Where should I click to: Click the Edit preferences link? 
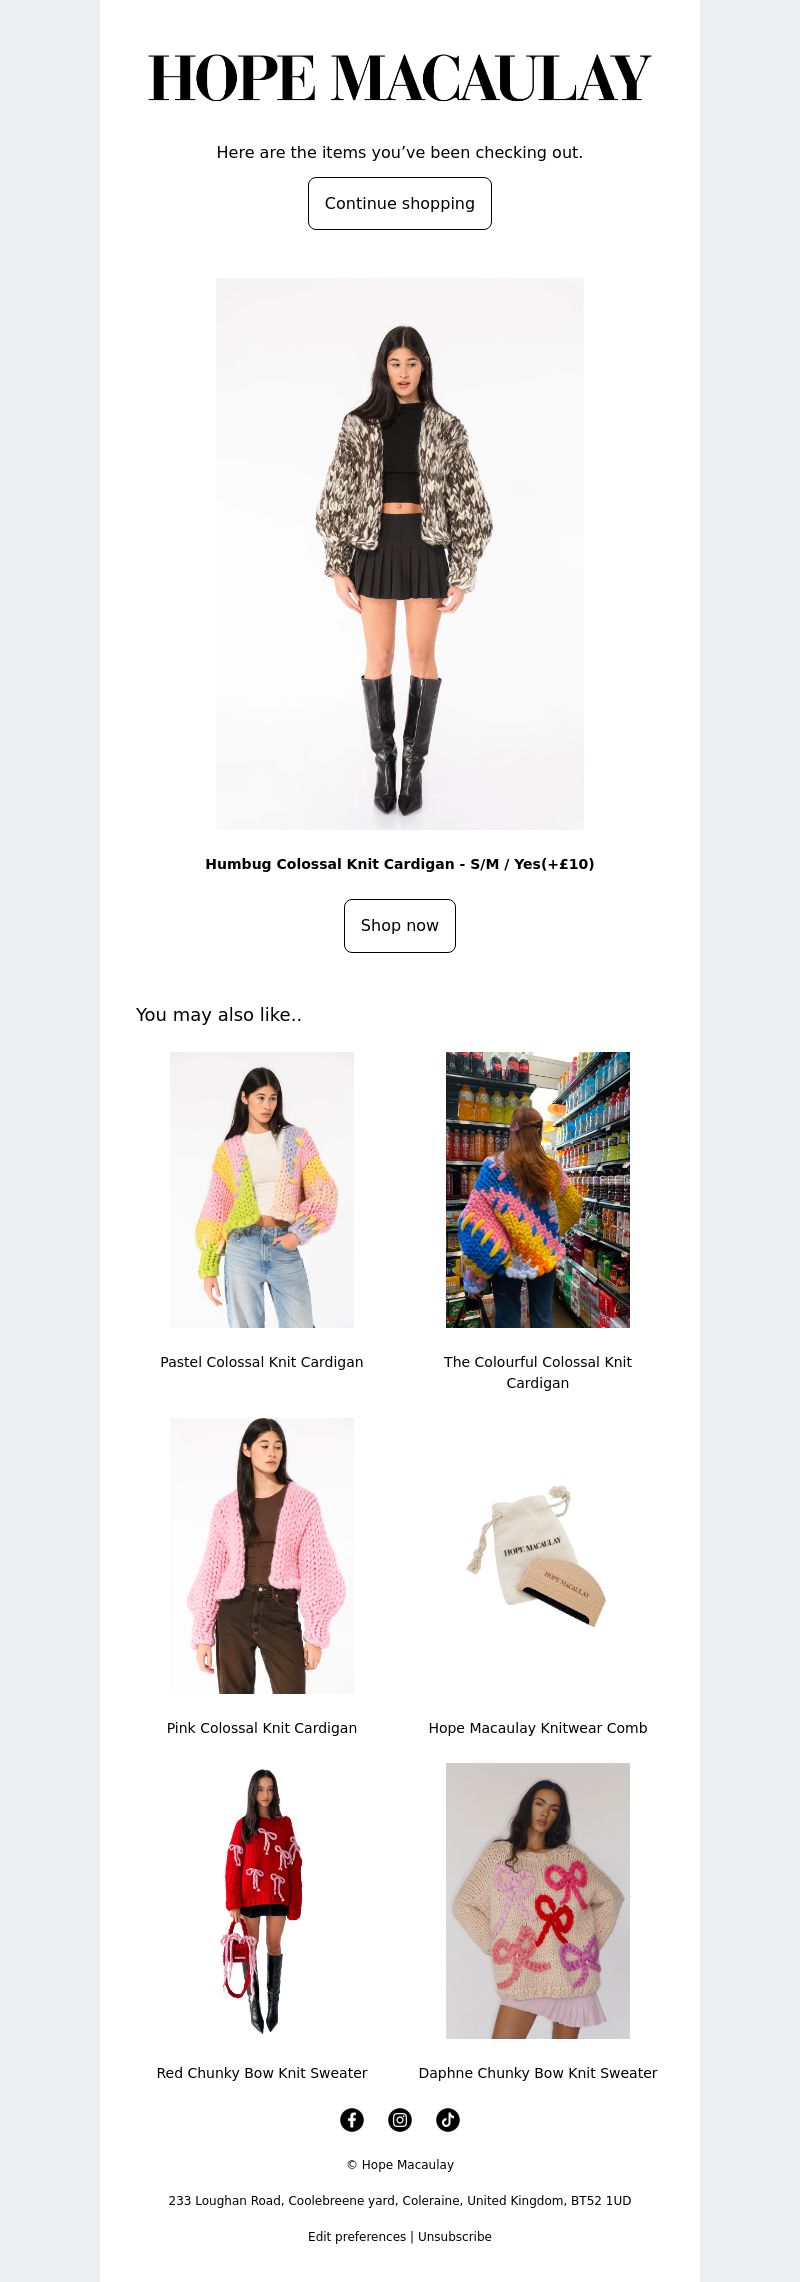tap(357, 2237)
